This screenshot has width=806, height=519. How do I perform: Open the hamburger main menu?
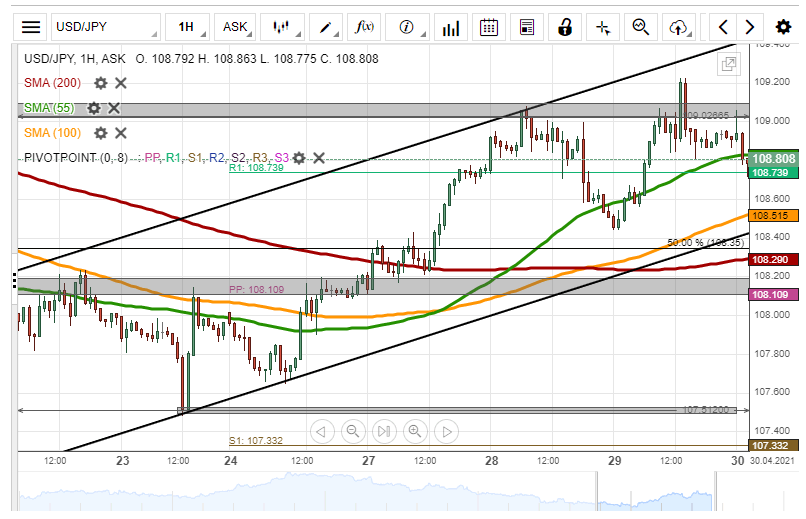click(x=32, y=27)
